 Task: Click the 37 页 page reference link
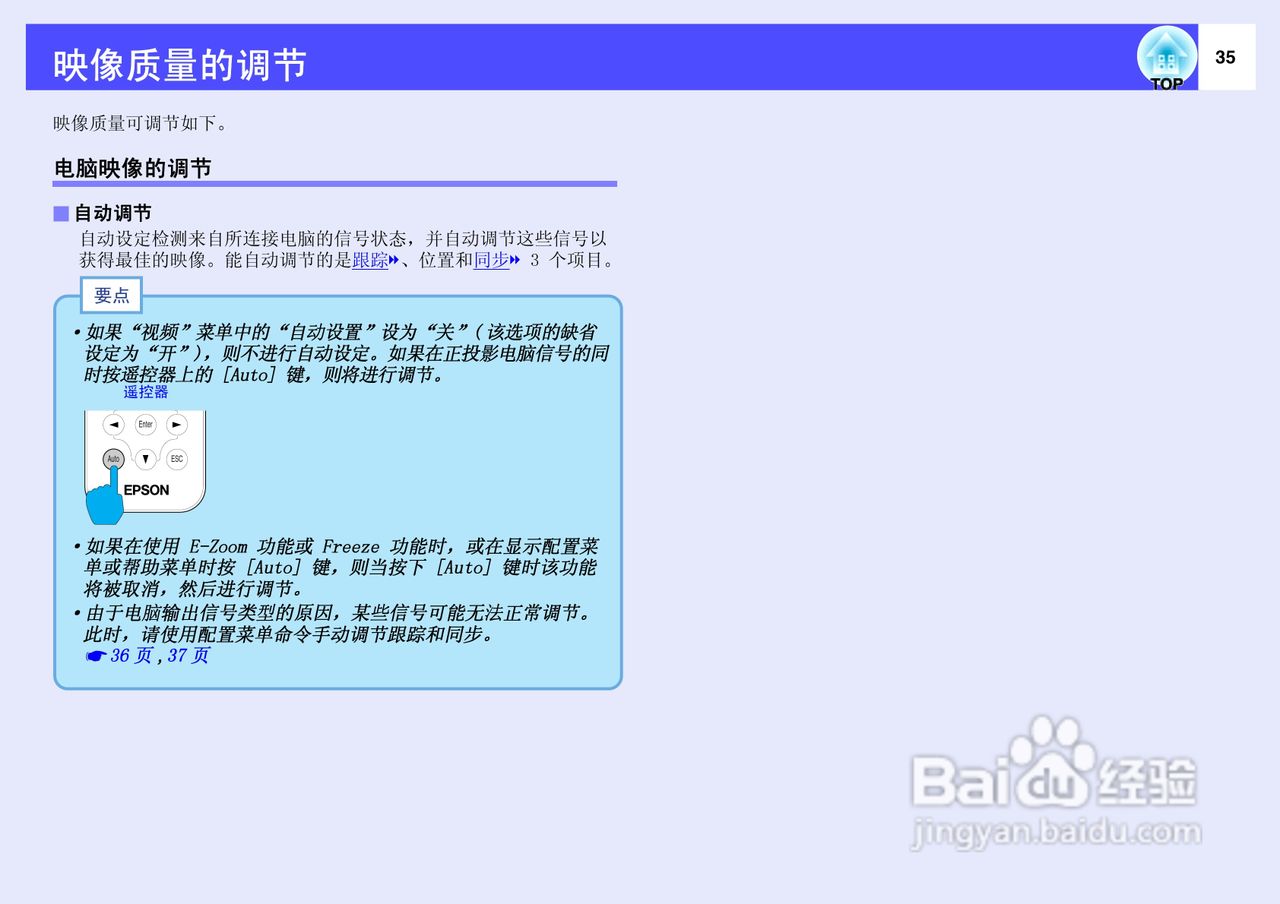[x=187, y=655]
